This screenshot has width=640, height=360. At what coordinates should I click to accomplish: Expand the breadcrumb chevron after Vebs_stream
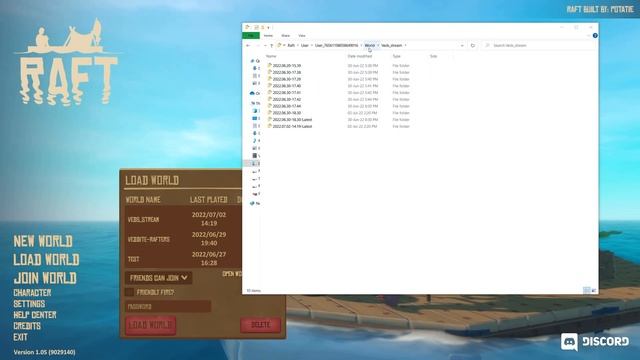(x=405, y=45)
